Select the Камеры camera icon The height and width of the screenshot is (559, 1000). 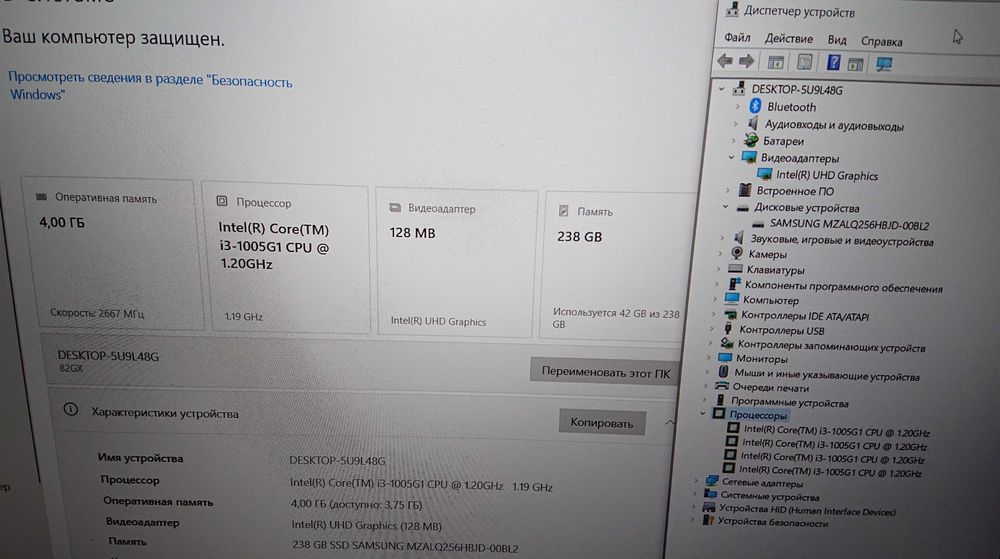[x=737, y=253]
